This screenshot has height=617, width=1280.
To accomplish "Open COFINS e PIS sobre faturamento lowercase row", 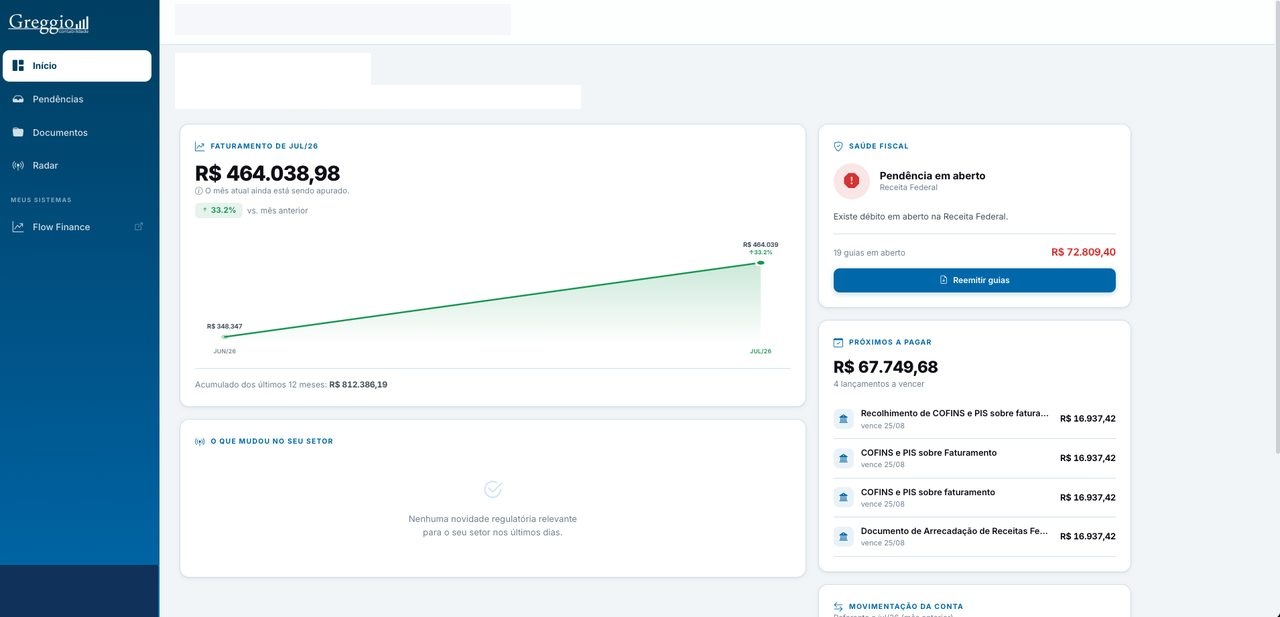I will coord(975,497).
